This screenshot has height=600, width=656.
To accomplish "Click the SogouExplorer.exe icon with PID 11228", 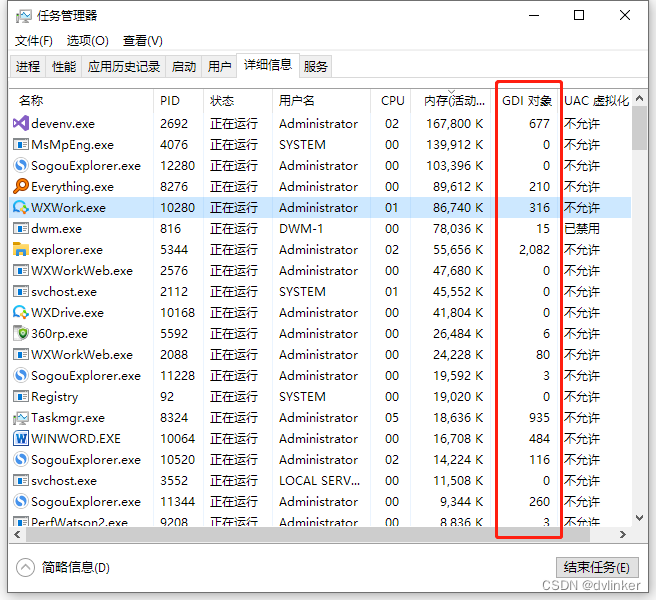I will (x=20, y=375).
